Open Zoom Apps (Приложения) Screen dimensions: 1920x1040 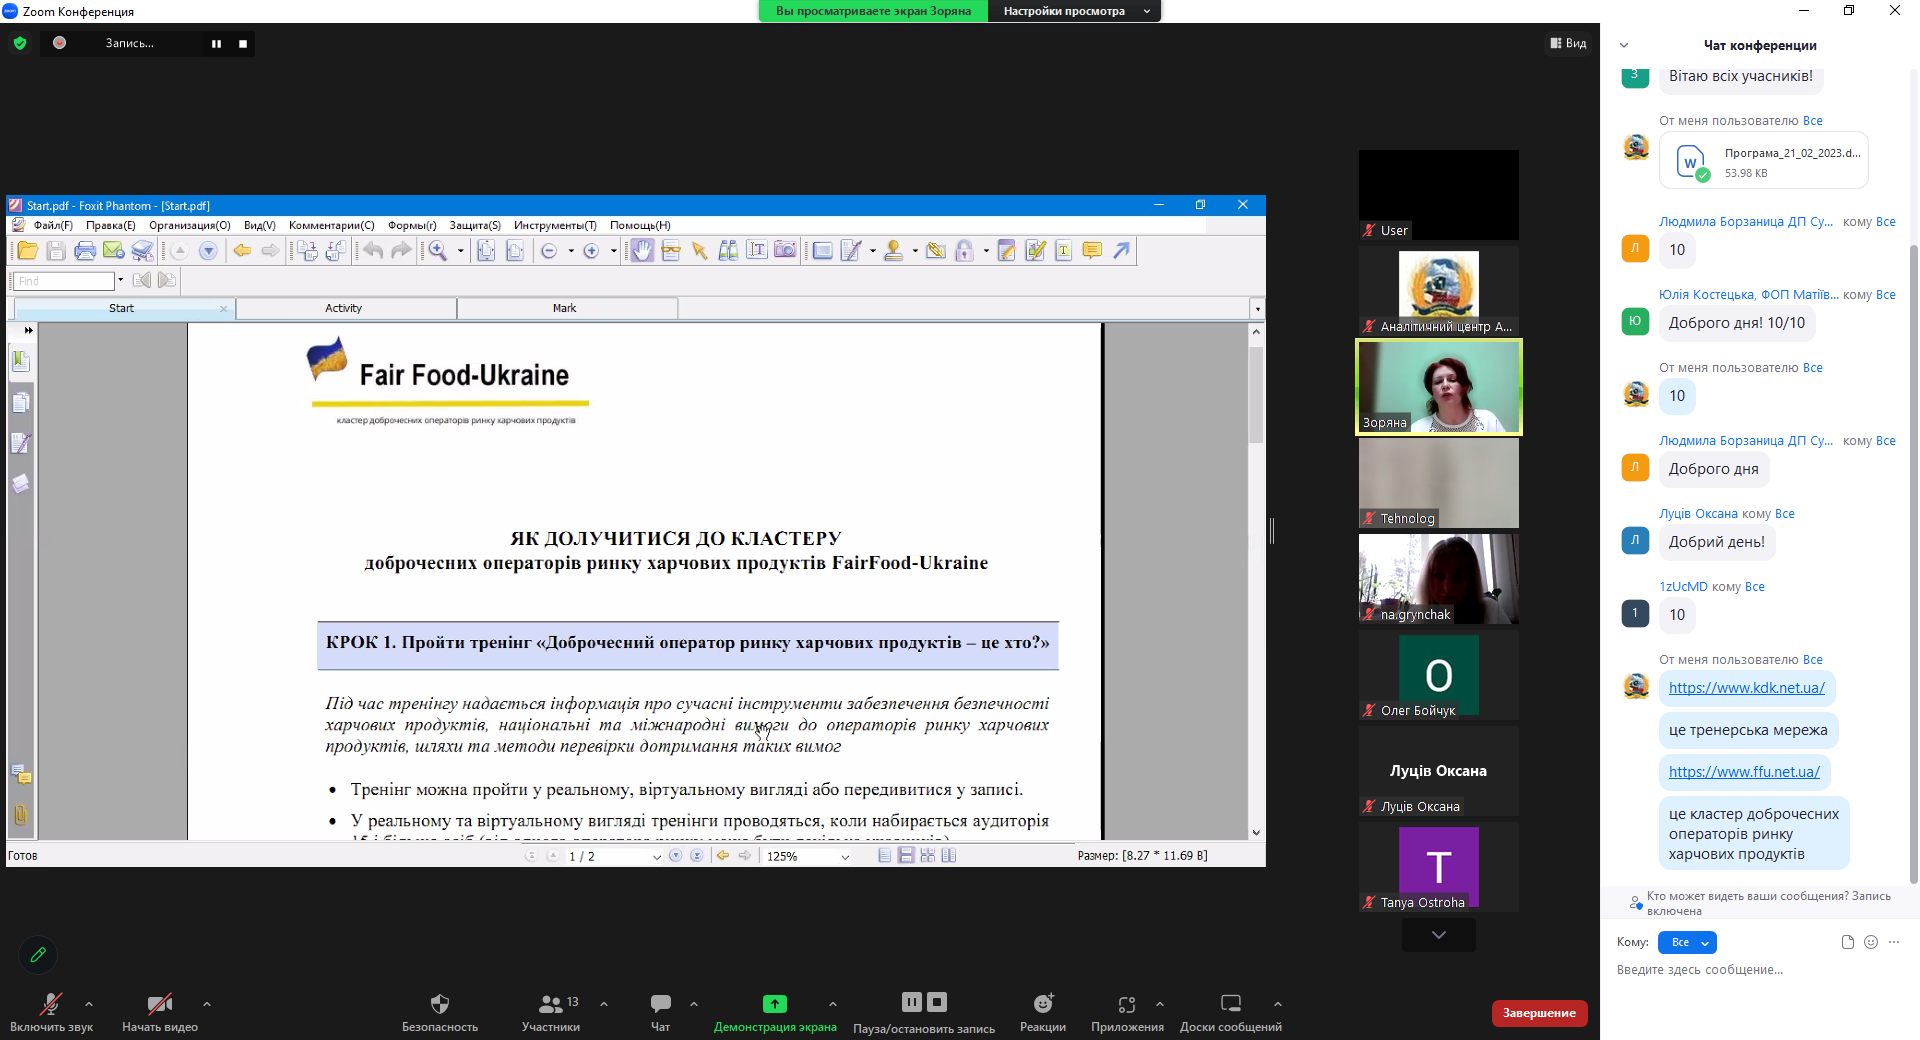click(x=1127, y=1012)
